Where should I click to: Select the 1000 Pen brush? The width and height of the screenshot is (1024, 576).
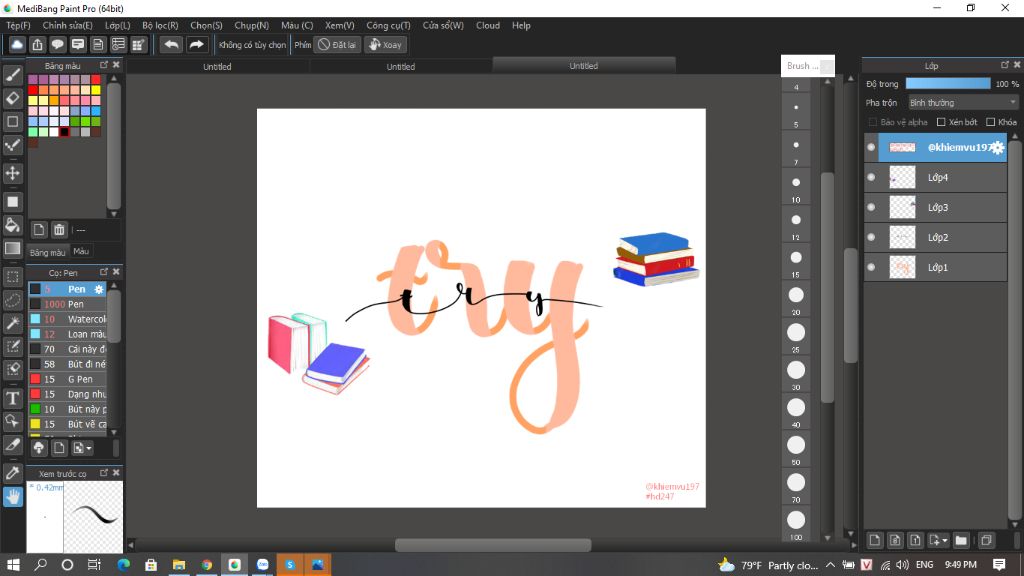click(x=67, y=304)
